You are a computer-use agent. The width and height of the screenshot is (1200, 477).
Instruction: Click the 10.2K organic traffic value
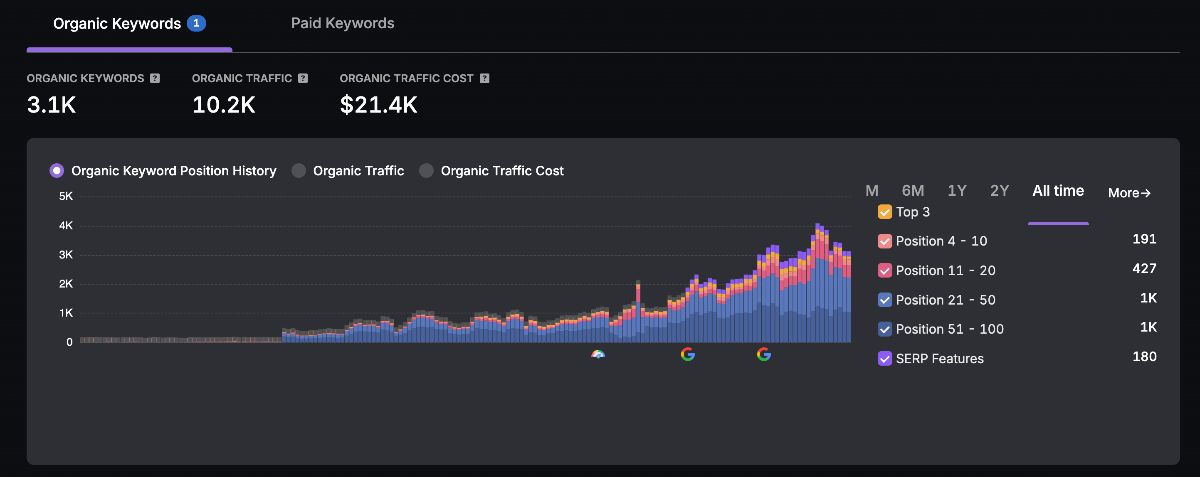tap(224, 104)
